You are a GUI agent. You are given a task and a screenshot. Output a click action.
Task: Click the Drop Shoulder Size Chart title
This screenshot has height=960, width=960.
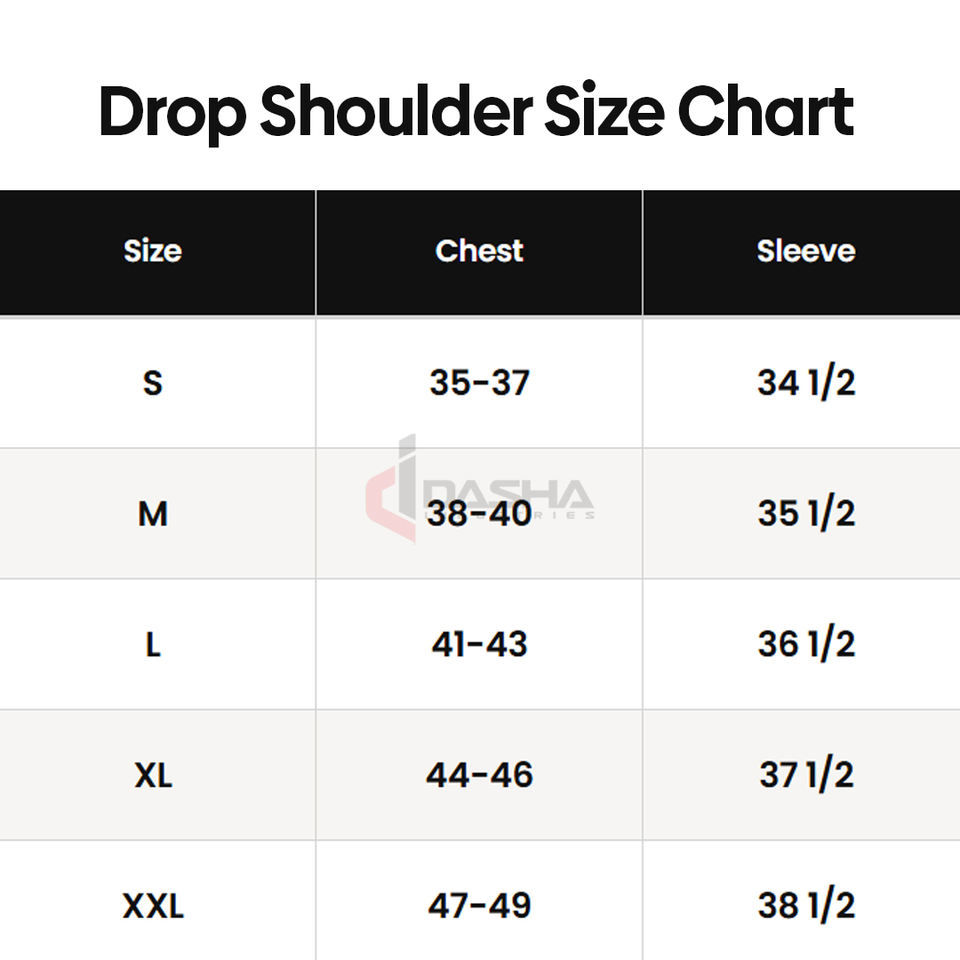[x=476, y=113]
